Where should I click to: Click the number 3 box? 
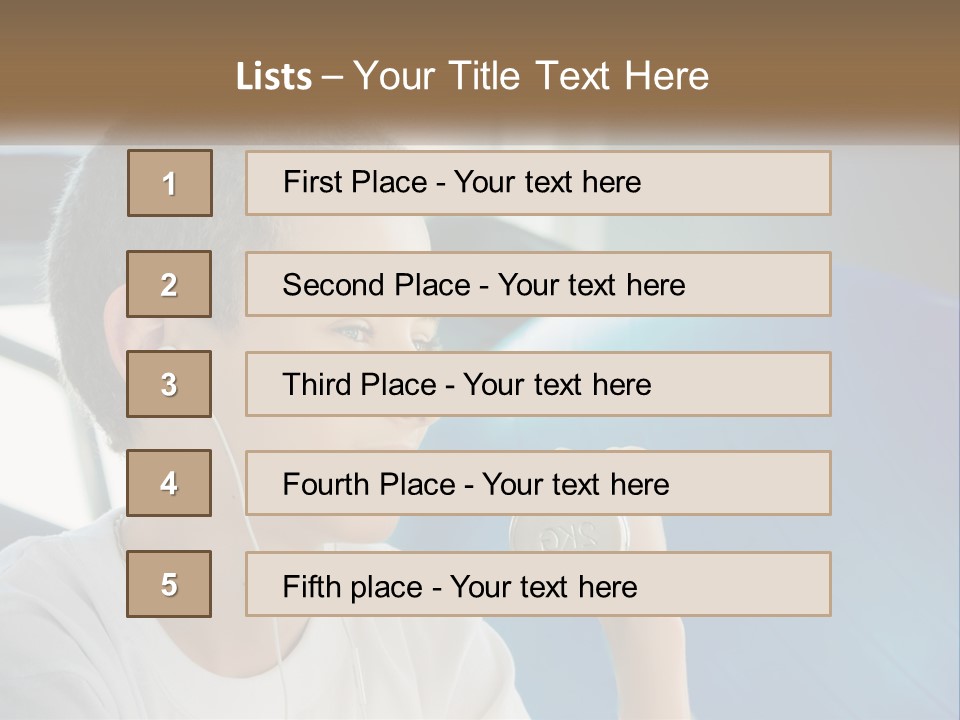[x=169, y=384]
